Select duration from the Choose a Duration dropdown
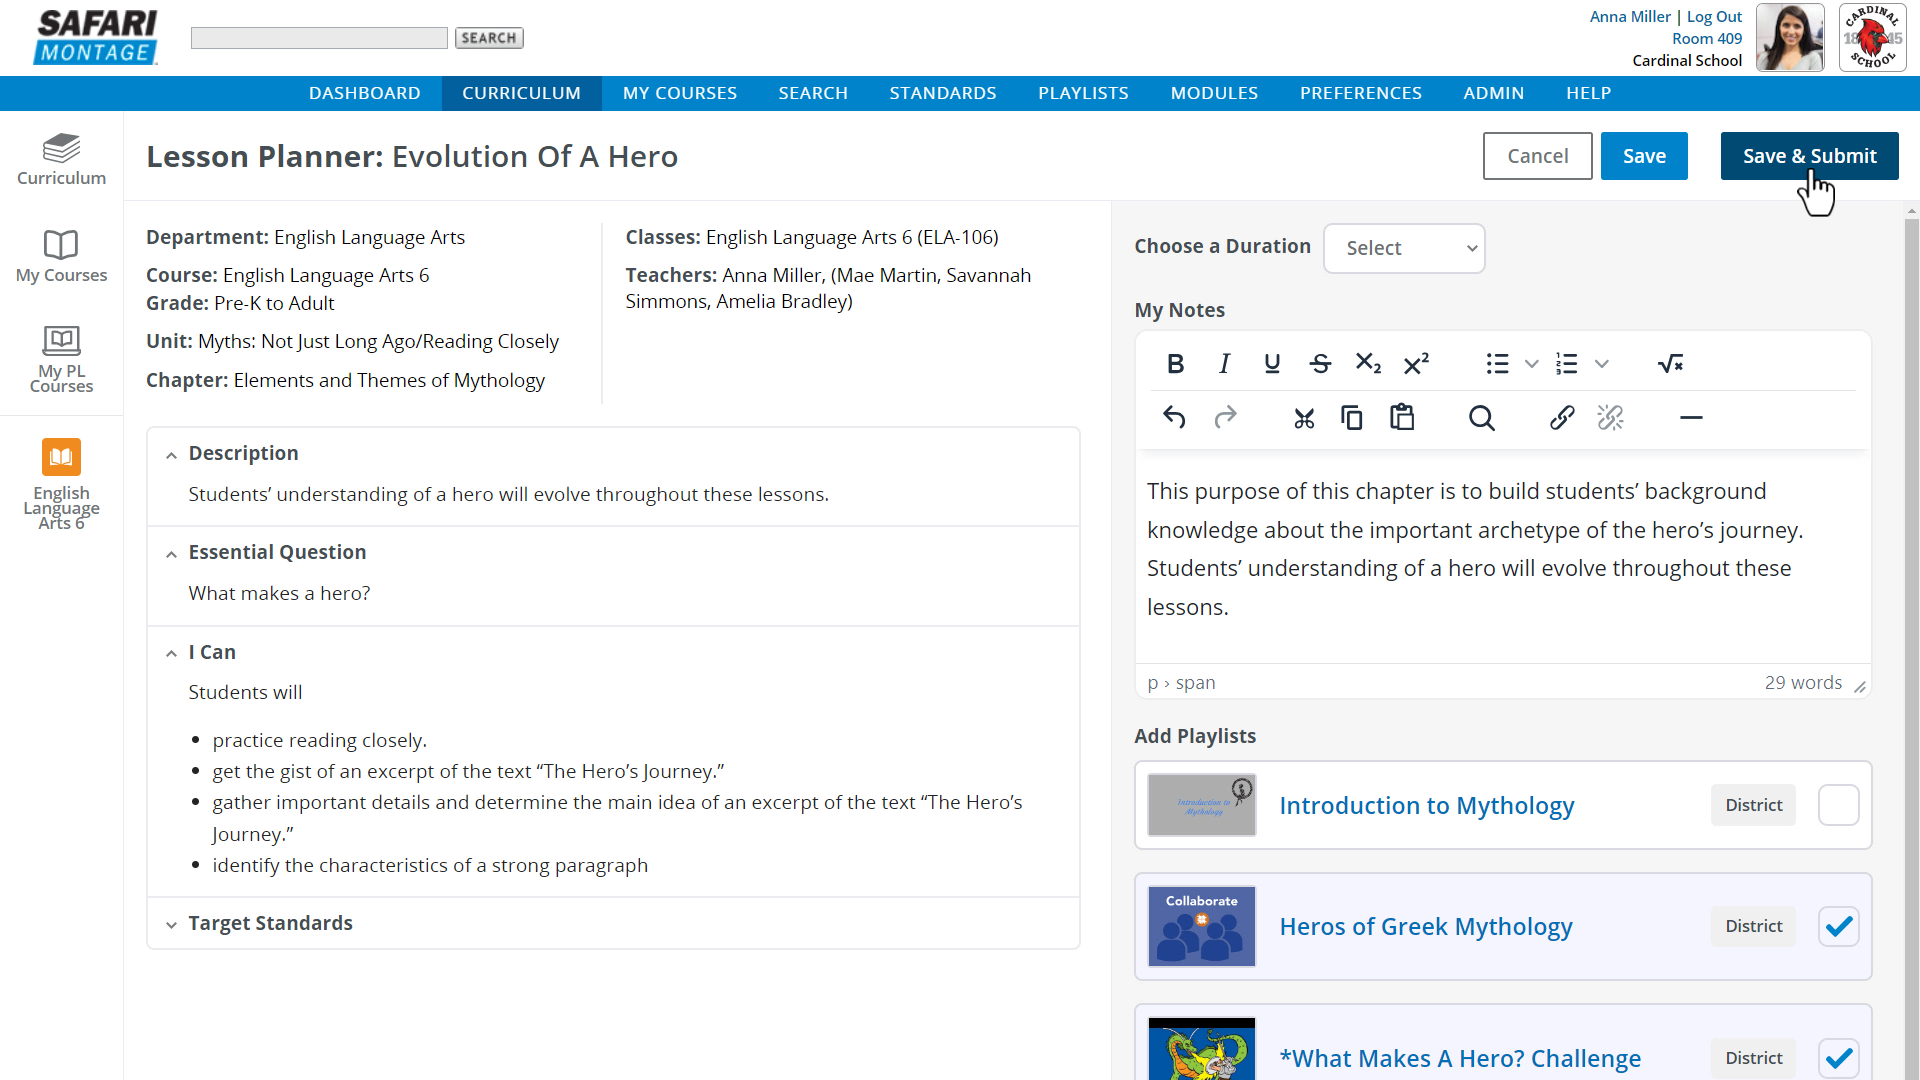The width and height of the screenshot is (1920, 1080). tap(1403, 247)
